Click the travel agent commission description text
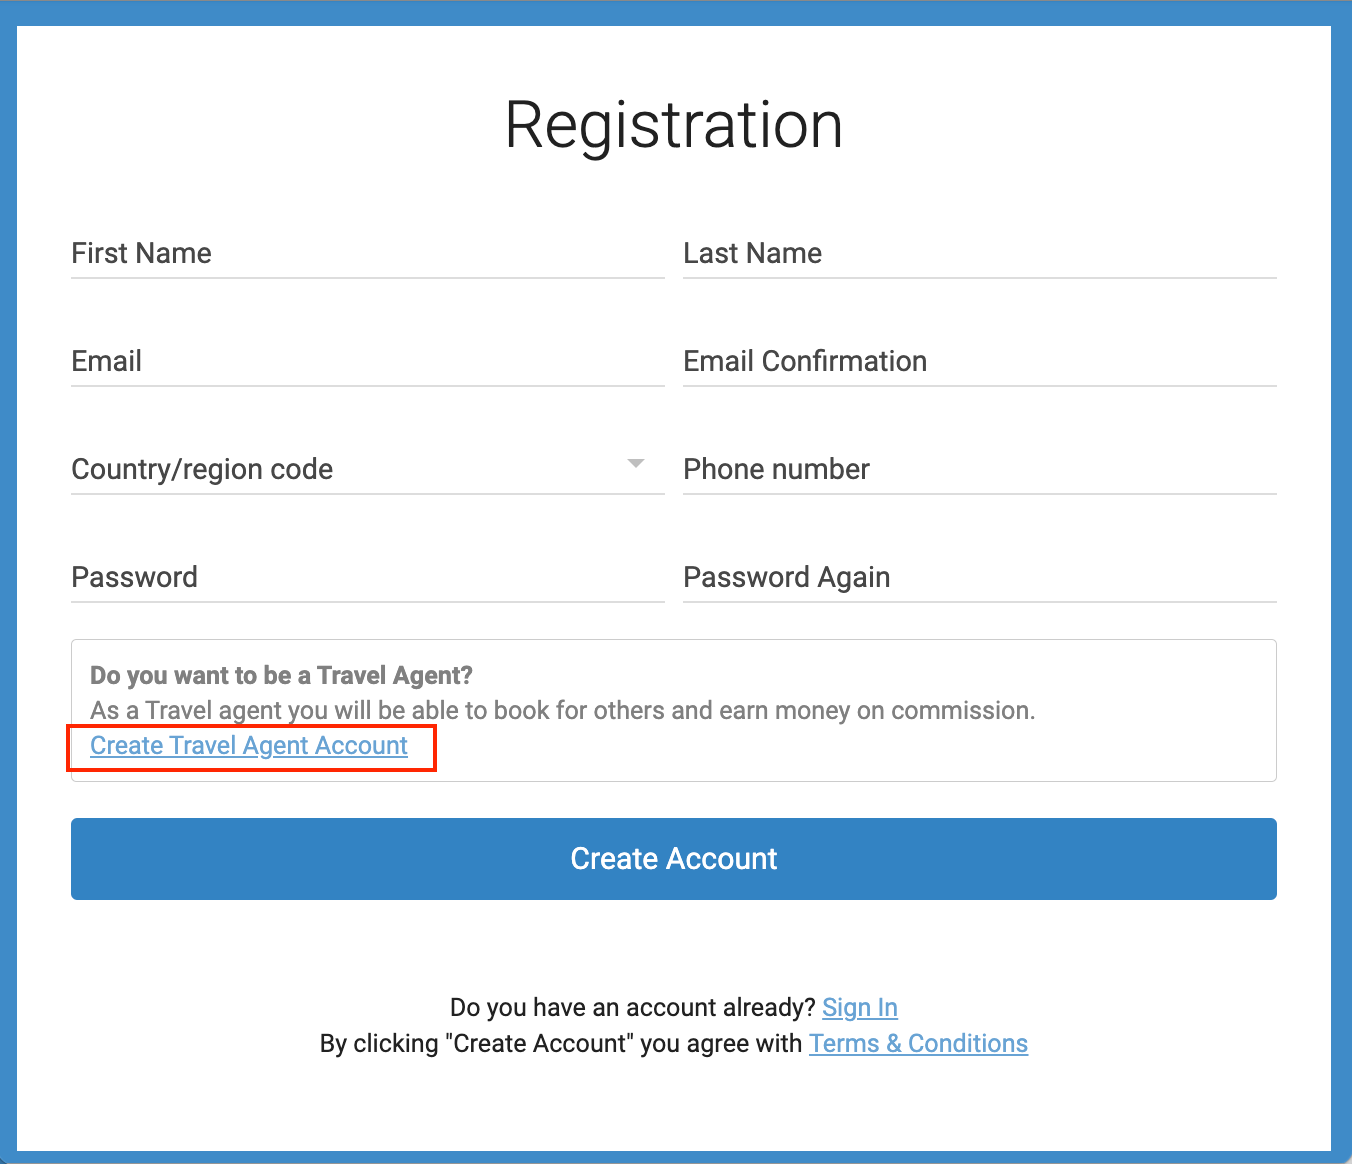This screenshot has width=1352, height=1164. click(562, 711)
